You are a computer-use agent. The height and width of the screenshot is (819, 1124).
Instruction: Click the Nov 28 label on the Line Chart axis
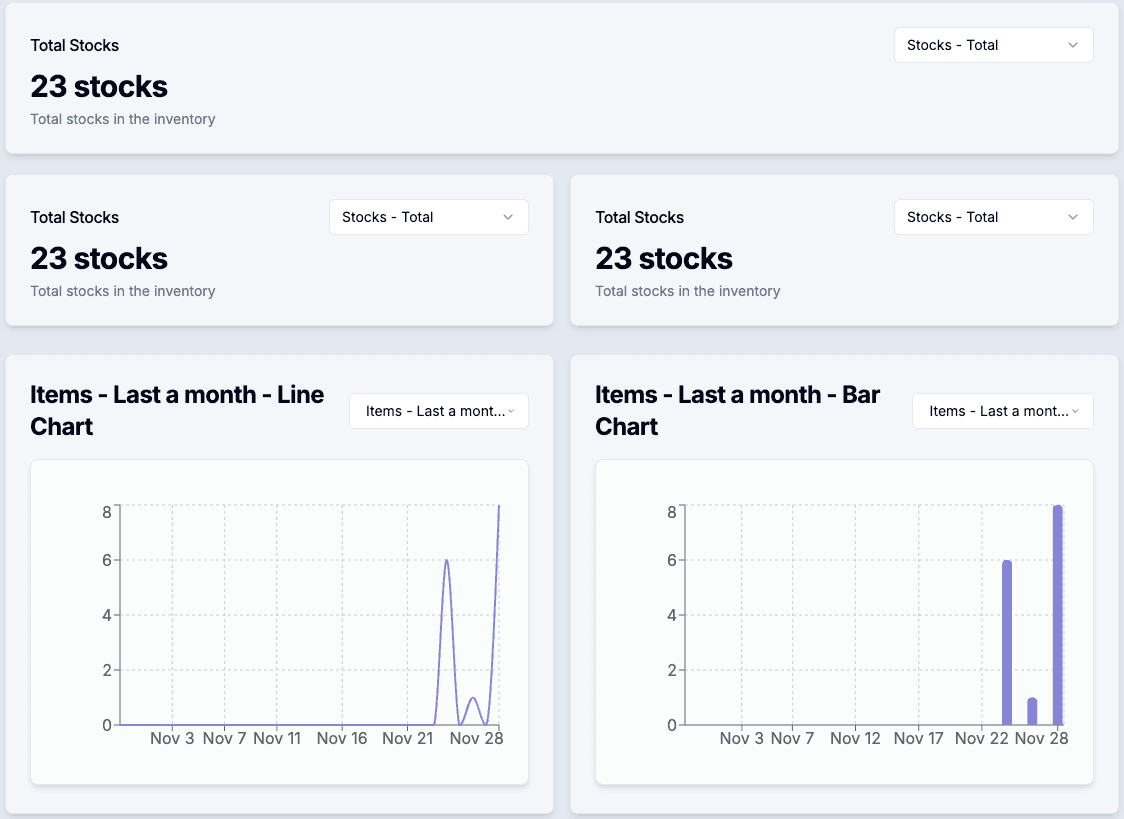click(476, 739)
